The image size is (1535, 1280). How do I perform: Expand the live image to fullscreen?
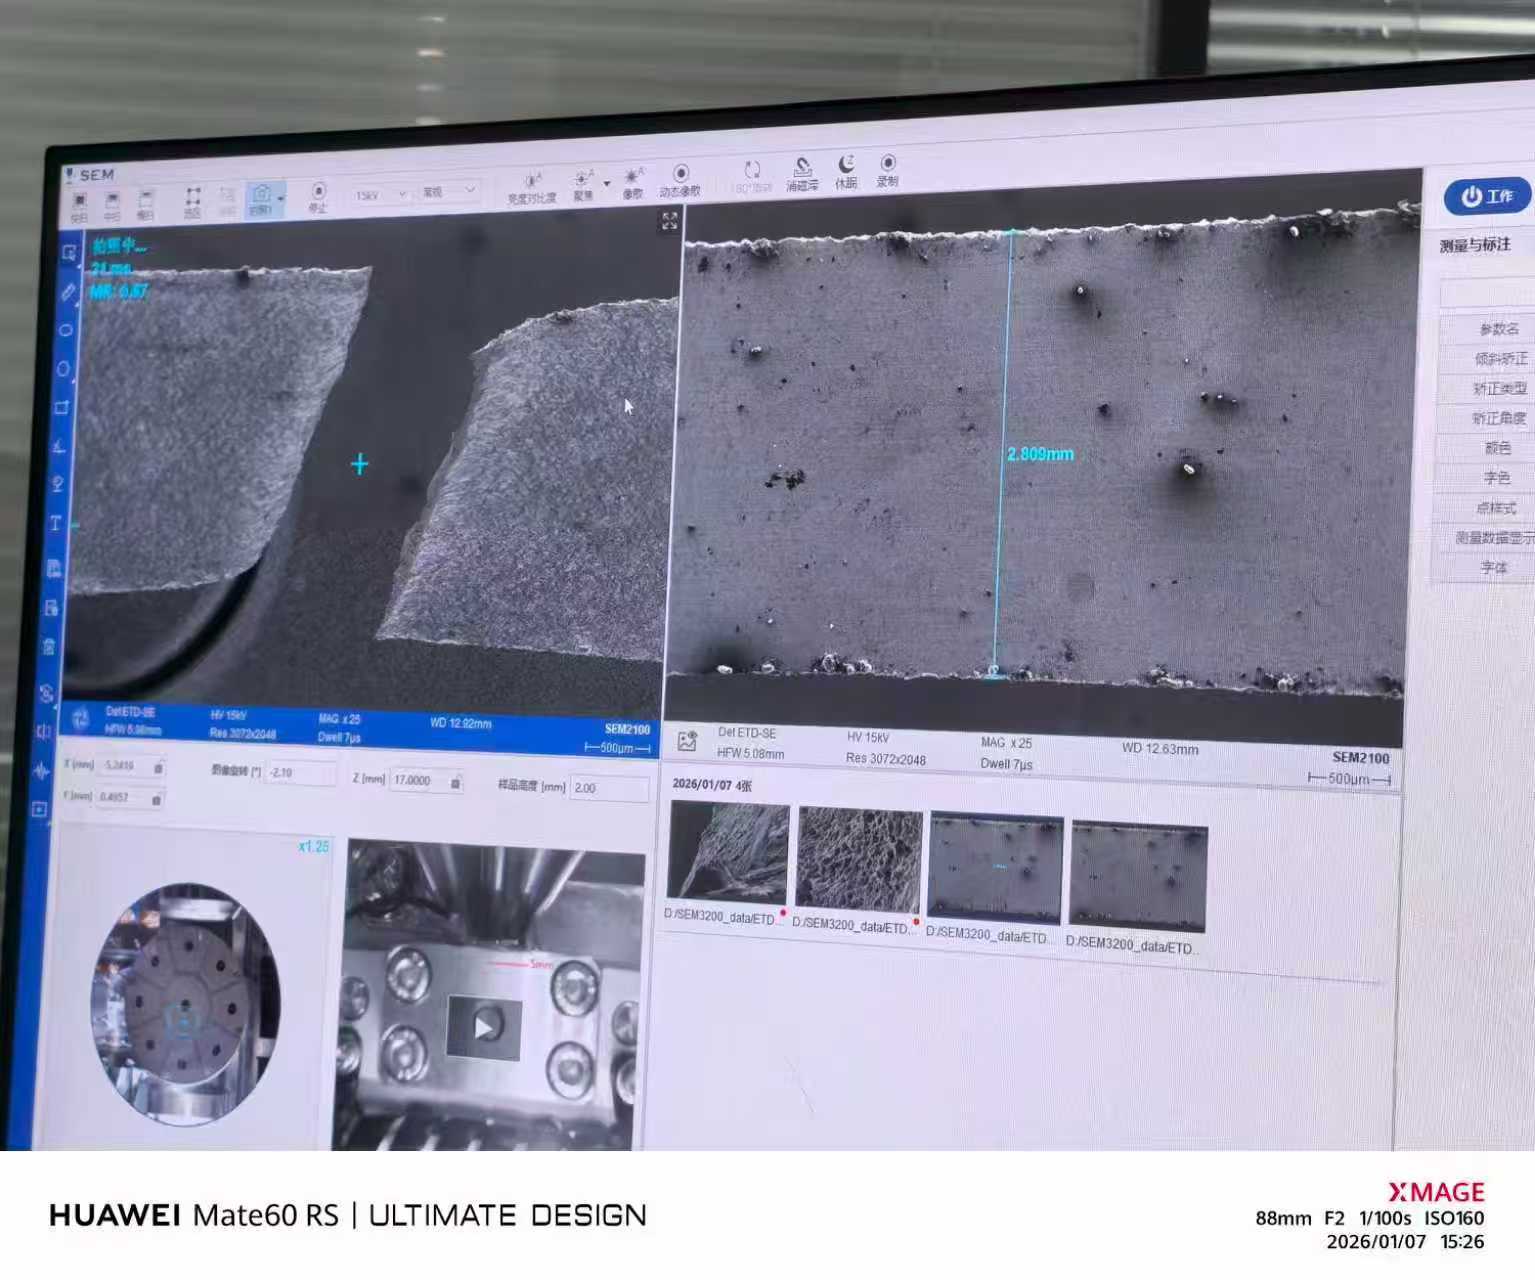pos(669,222)
